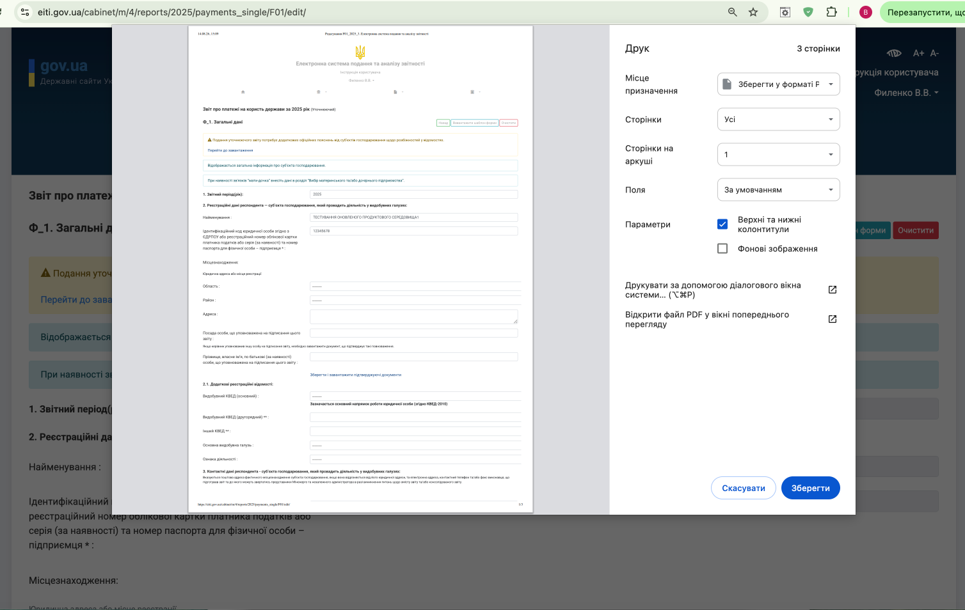Open the Филенко В.В. user menu
965x610 pixels.
[907, 93]
